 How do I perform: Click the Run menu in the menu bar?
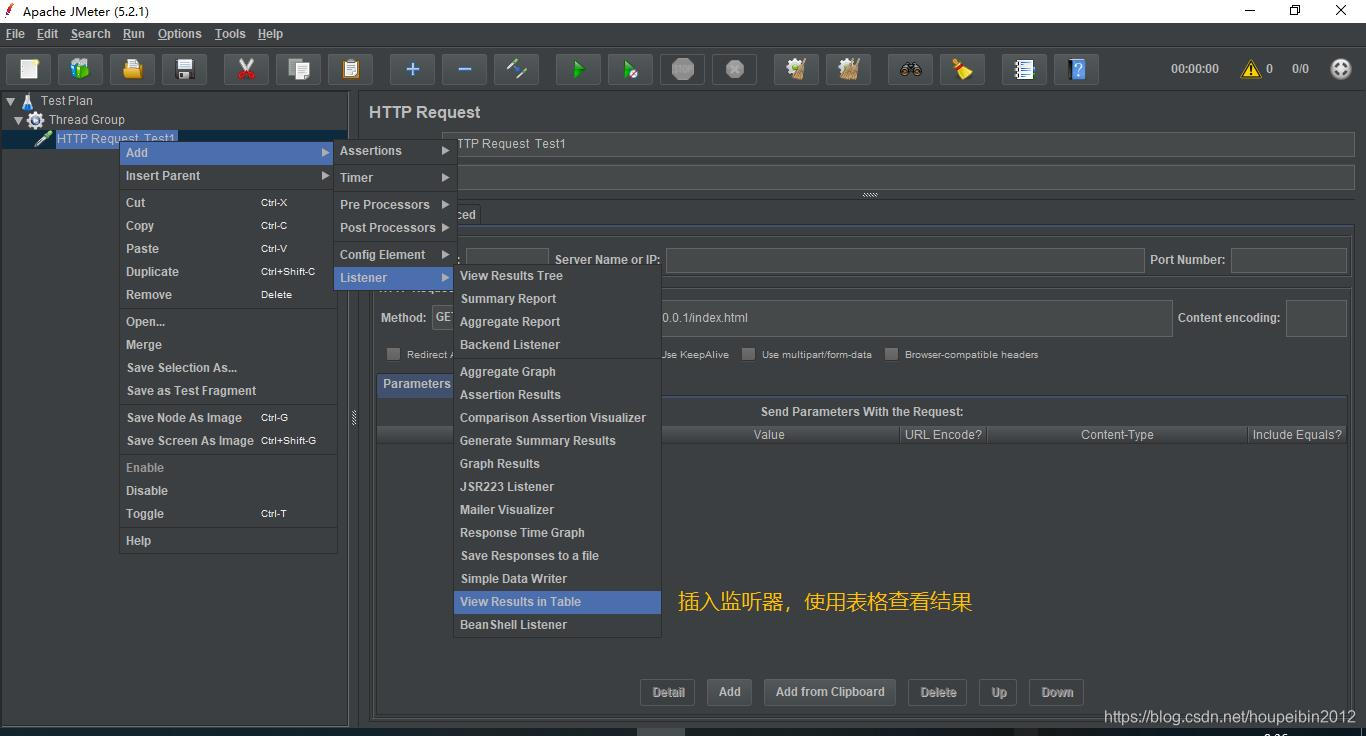[133, 34]
